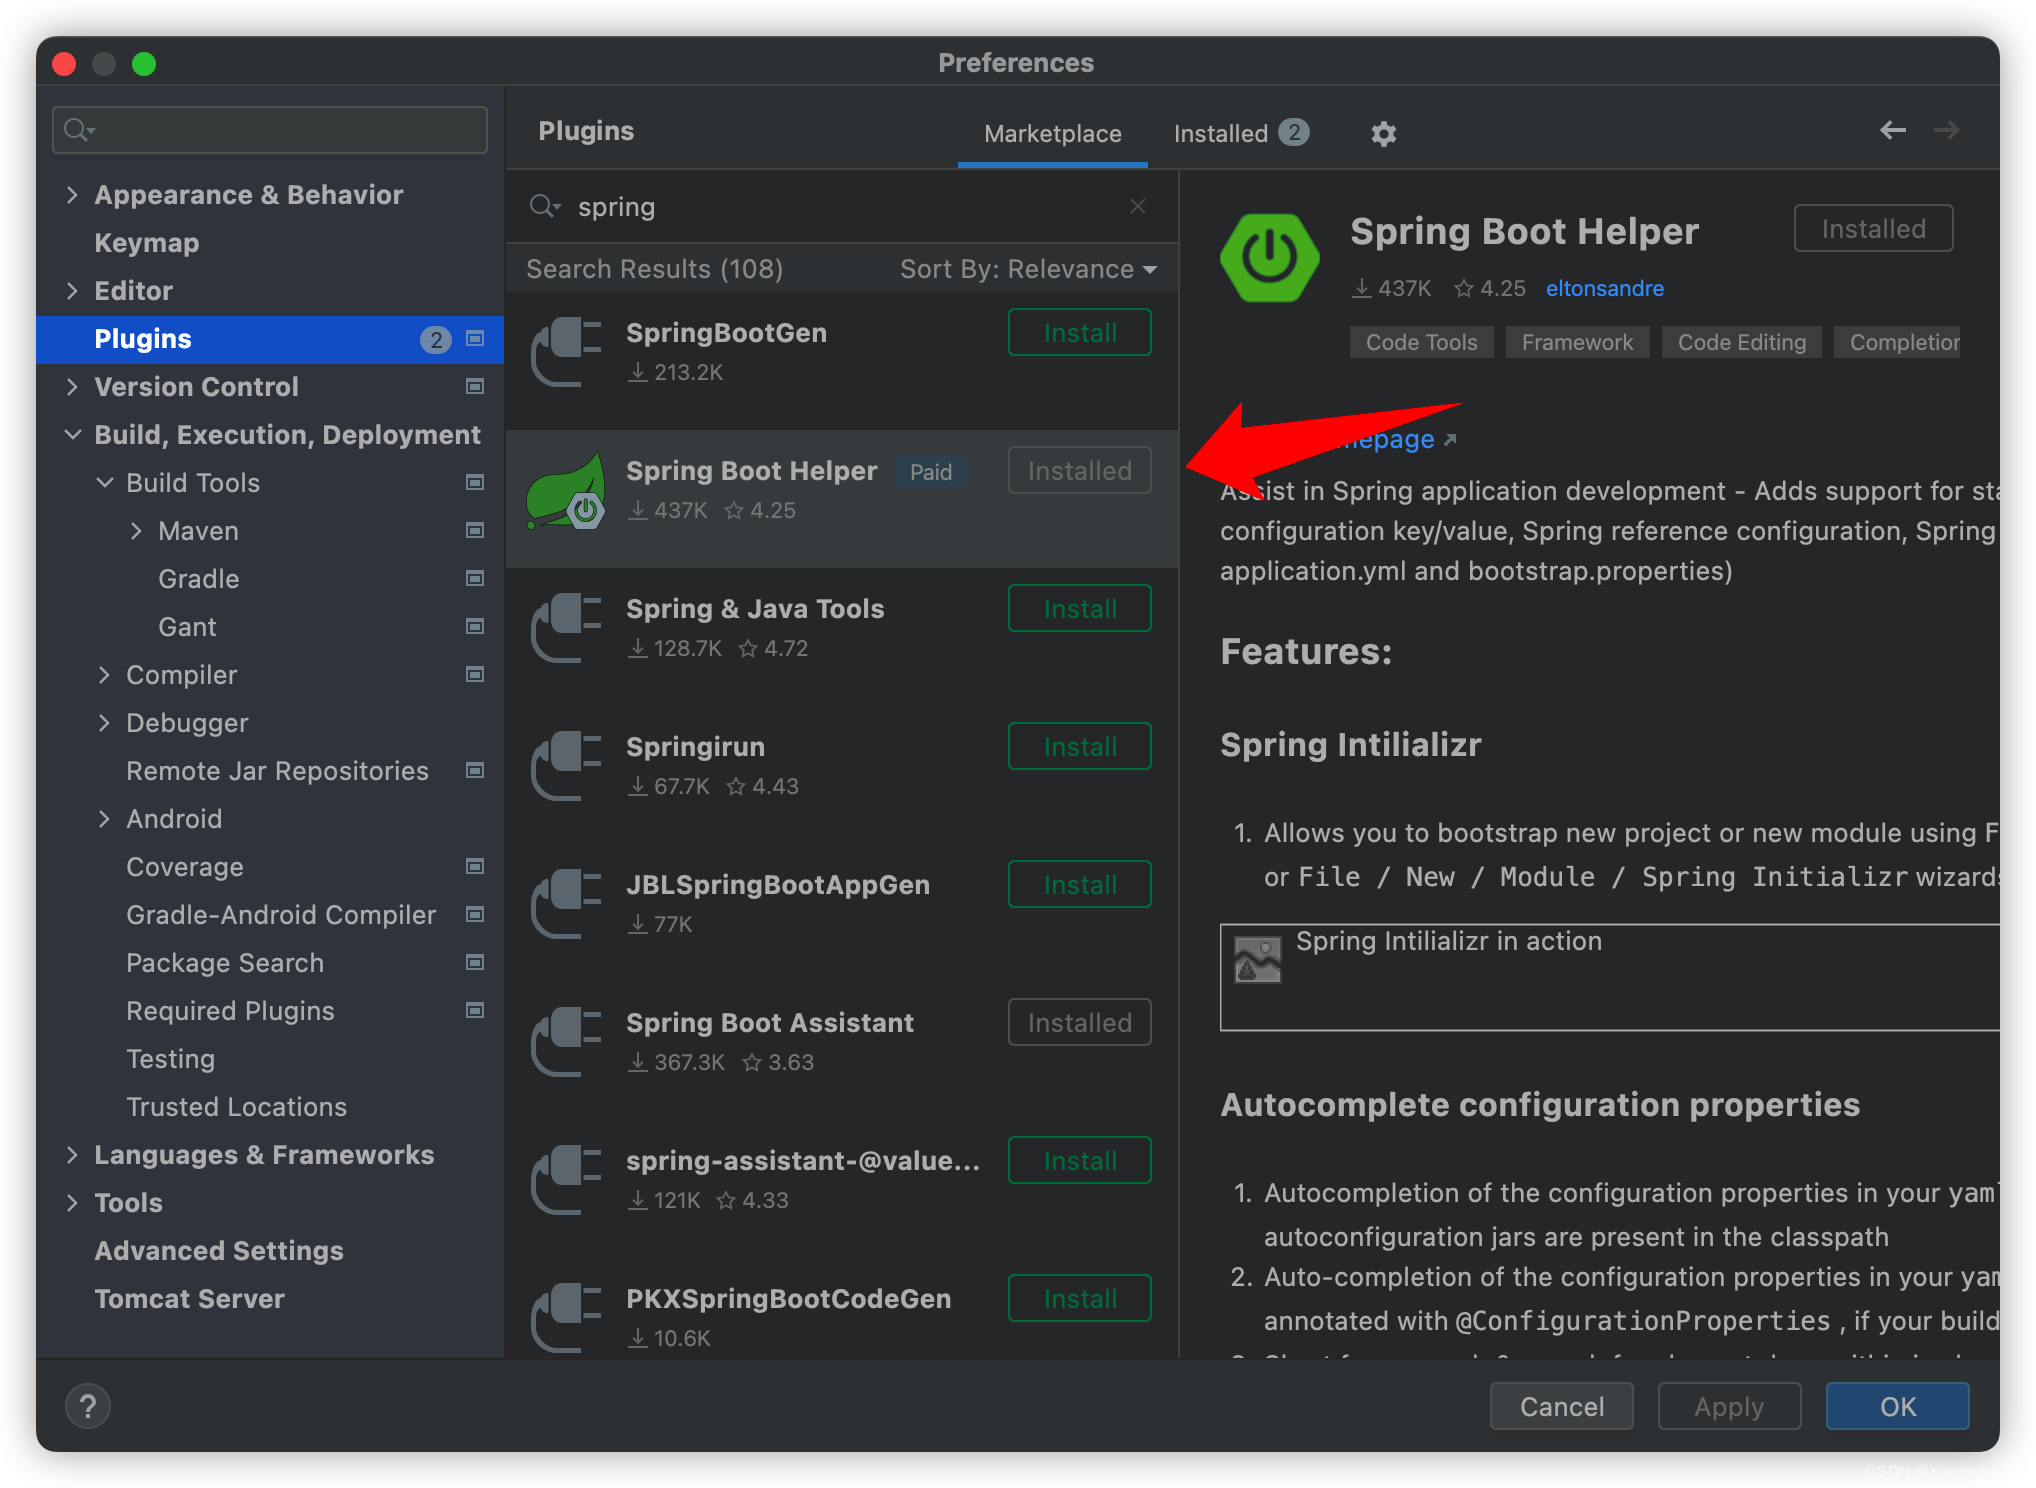Expand the Maven node
Screen dimensions: 2036x1488
[x=136, y=530]
